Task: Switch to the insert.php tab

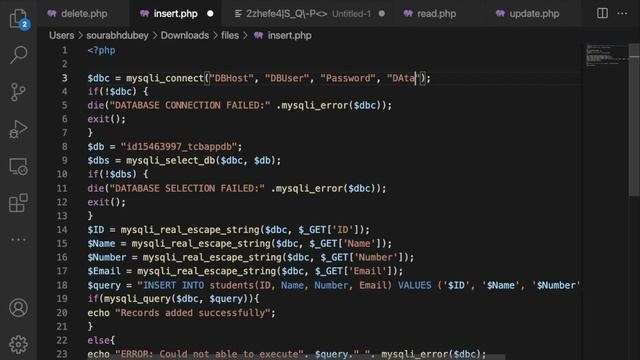Action: 176,13
